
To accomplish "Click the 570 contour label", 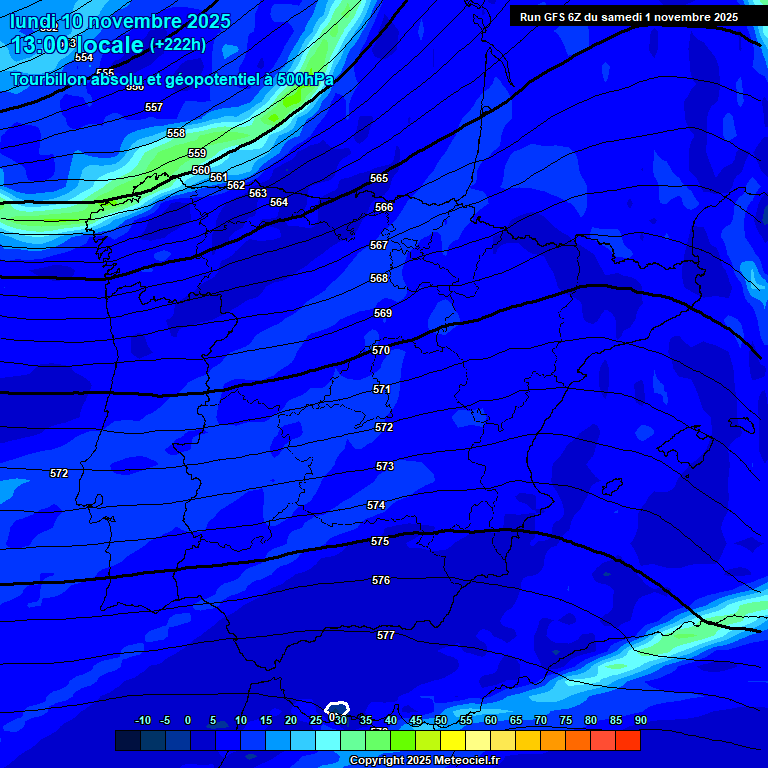I will pos(381,351).
